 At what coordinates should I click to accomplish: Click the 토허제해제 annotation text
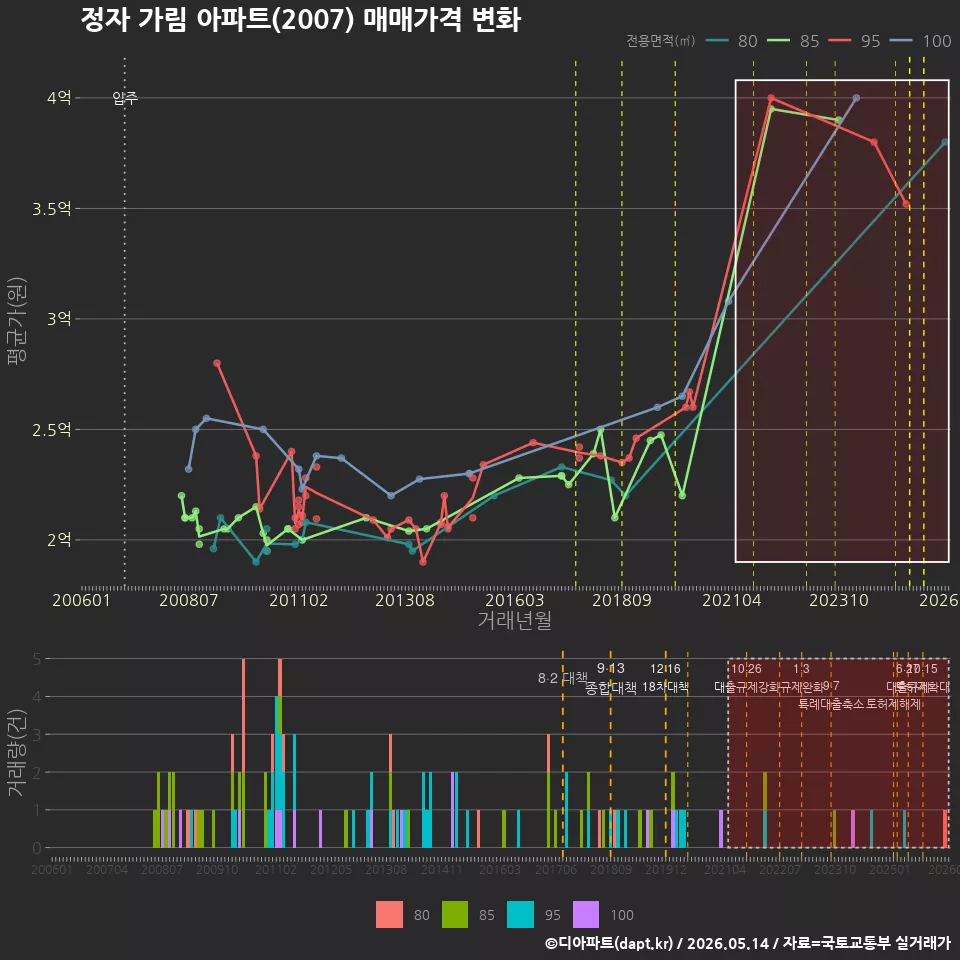click(x=894, y=704)
